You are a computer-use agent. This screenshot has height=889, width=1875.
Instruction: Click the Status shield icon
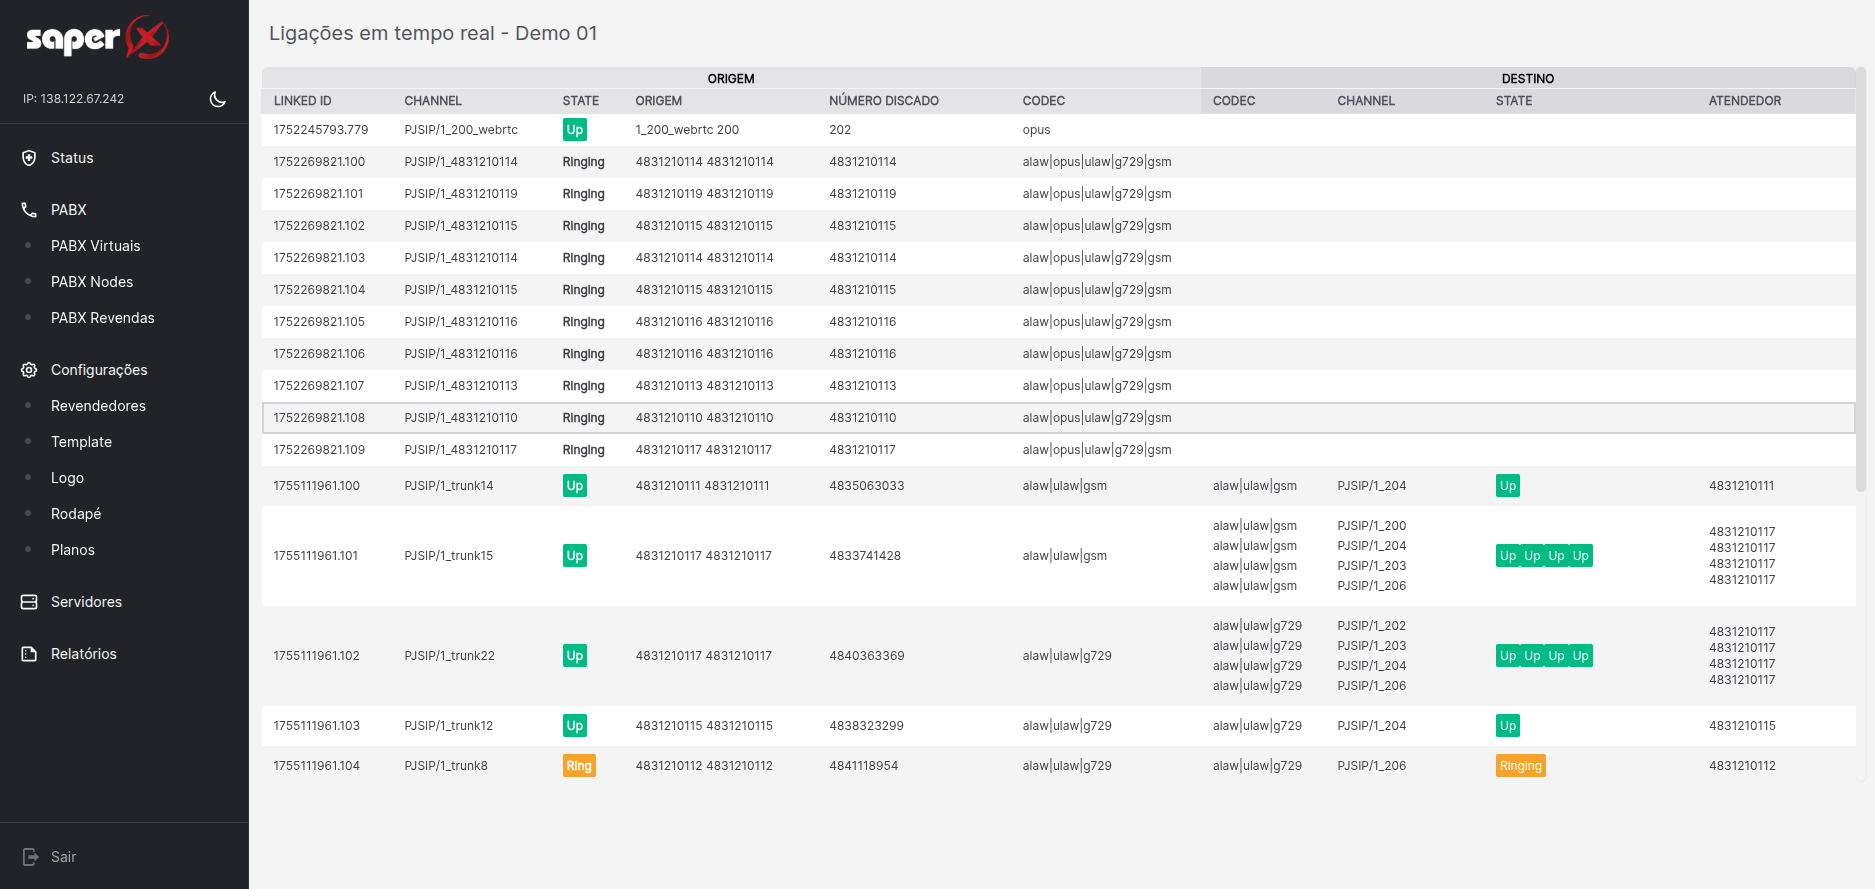pyautogui.click(x=29, y=158)
